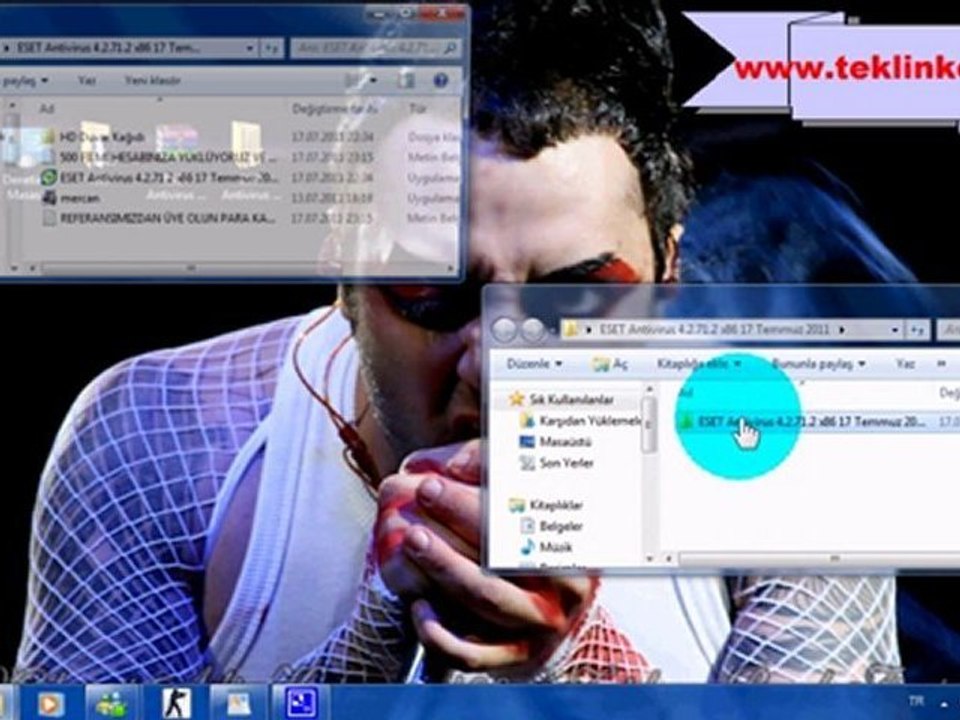Select Kitaplıklar in navigation pane
Screen dimensions: 960x720
click(546, 505)
